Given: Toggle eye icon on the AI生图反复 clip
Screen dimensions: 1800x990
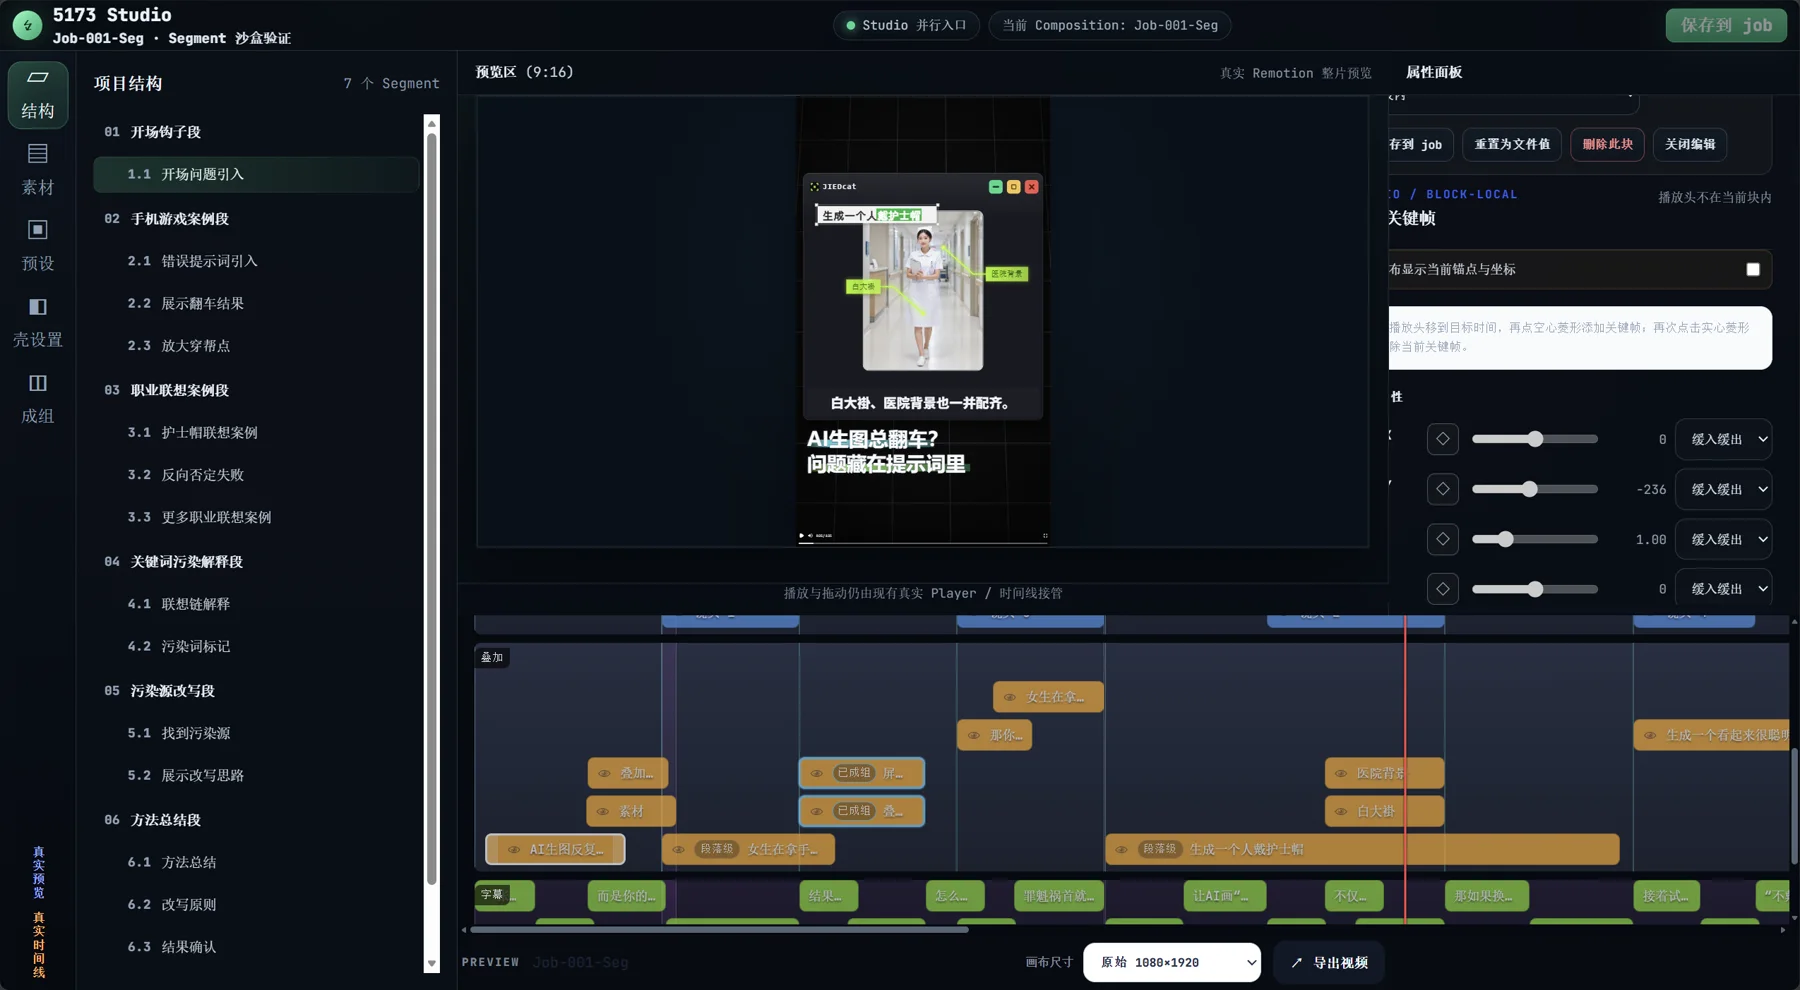Looking at the screenshot, I should pyautogui.click(x=514, y=849).
